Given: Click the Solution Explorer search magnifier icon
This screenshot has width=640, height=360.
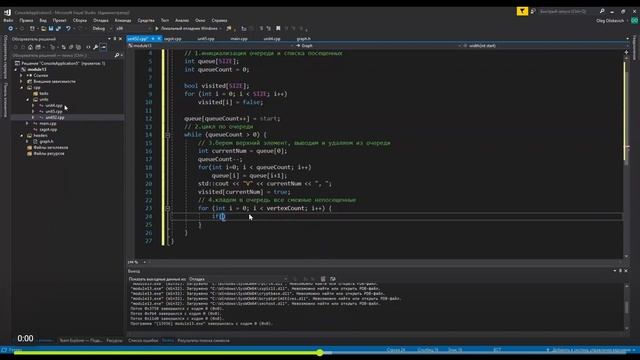Looking at the screenshot, I should (x=117, y=55).
